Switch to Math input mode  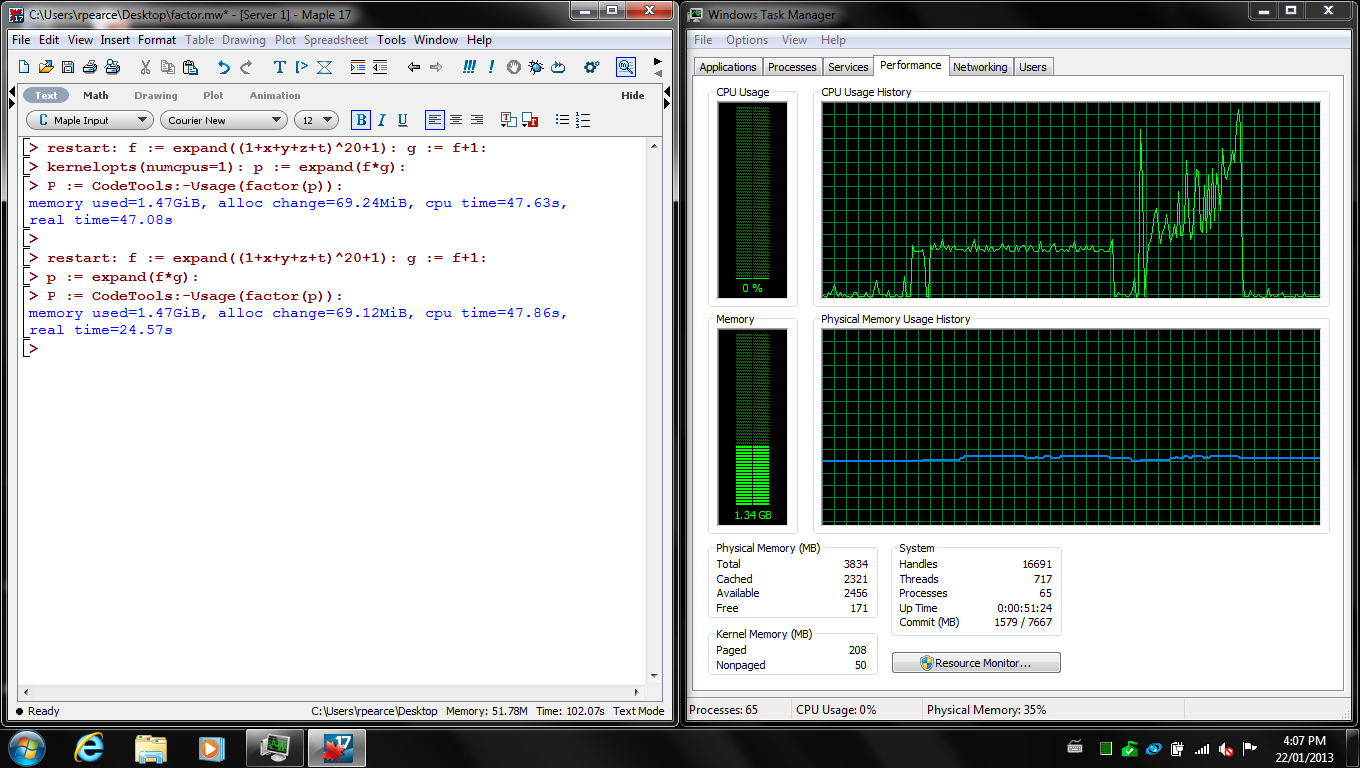point(96,95)
